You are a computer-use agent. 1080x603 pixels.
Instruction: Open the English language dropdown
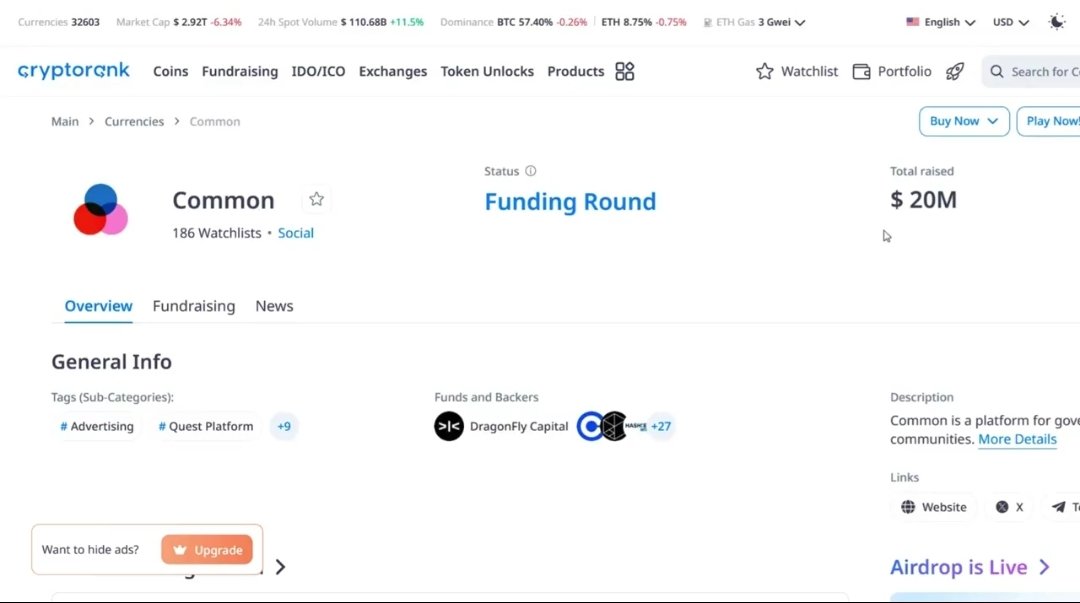[941, 22]
